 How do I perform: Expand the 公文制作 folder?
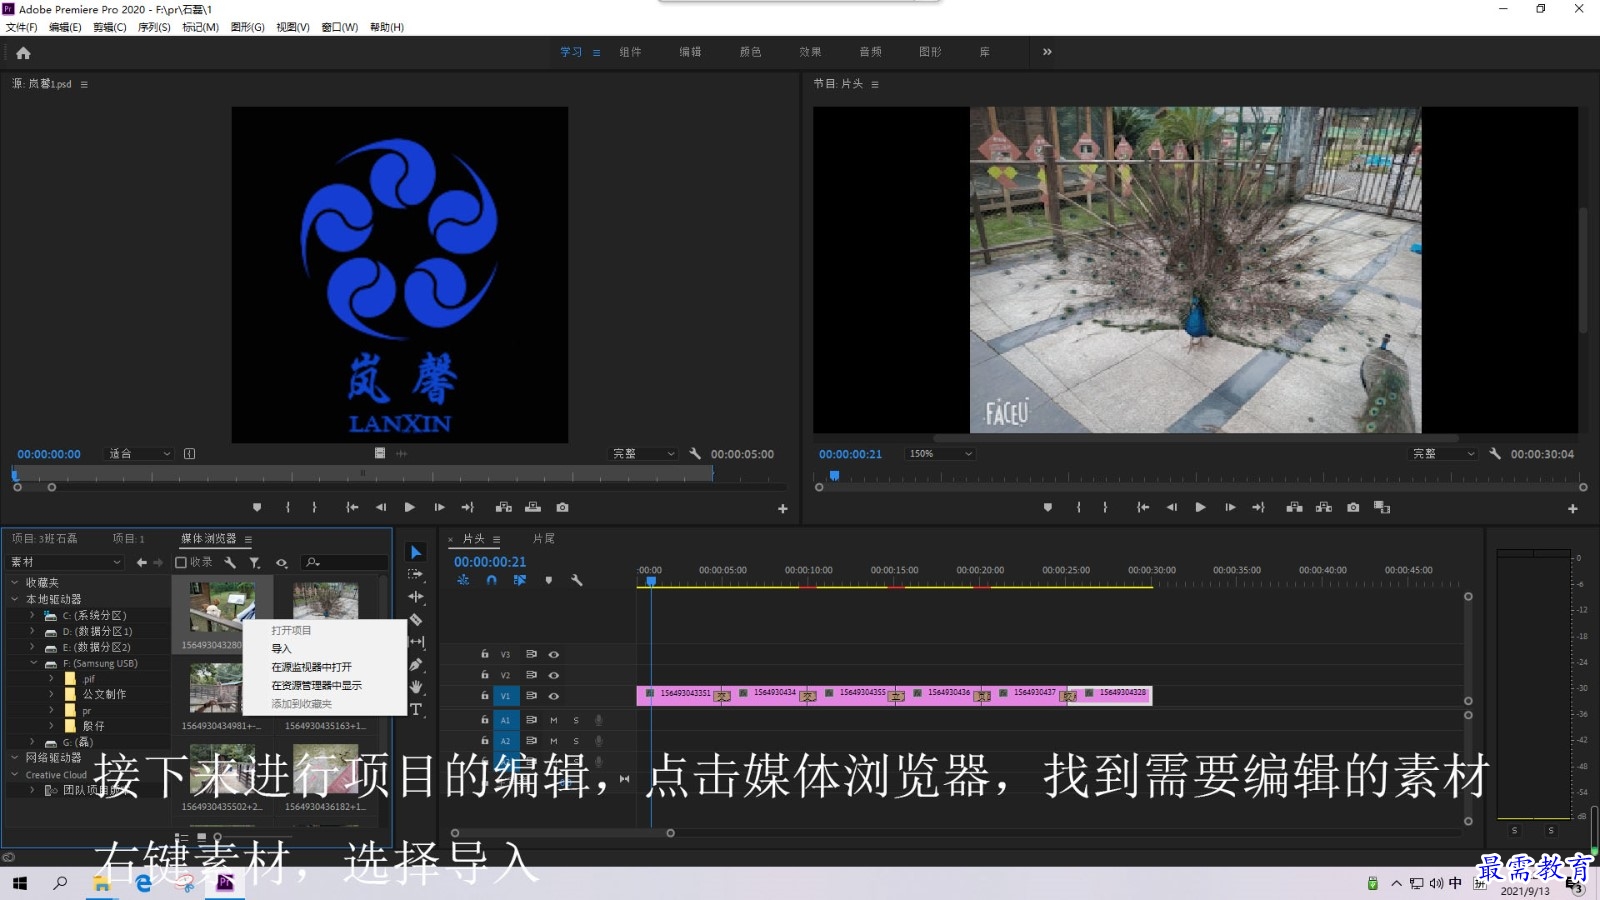coord(51,694)
